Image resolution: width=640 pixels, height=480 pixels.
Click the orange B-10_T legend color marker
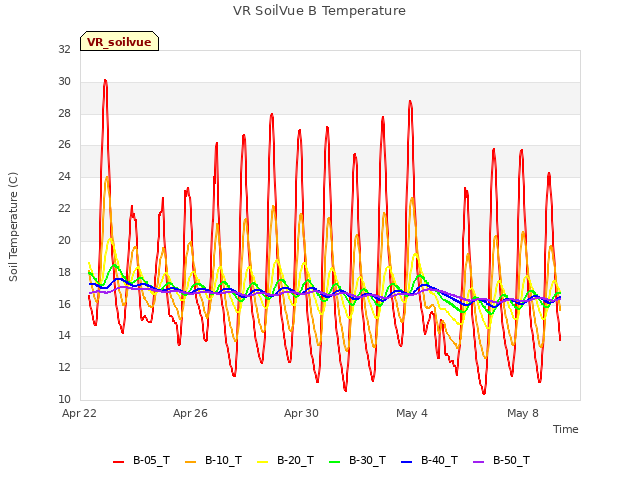[190, 462]
